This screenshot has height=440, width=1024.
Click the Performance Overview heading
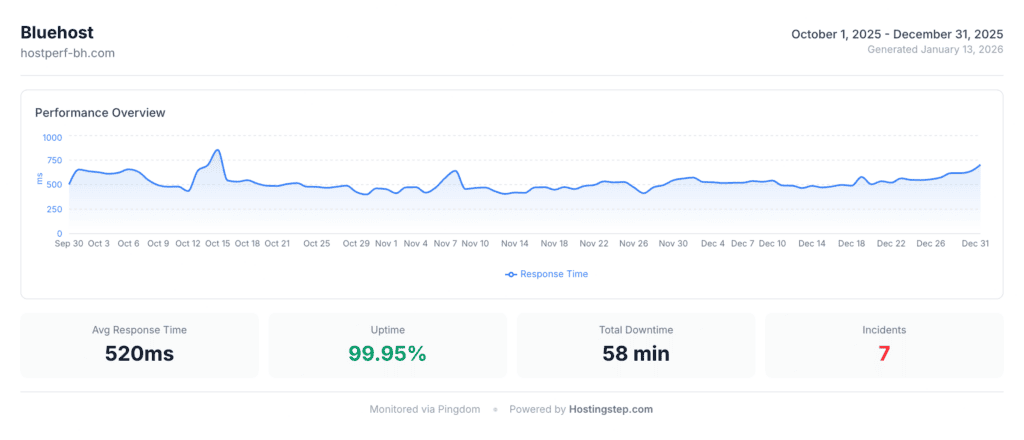tap(100, 113)
